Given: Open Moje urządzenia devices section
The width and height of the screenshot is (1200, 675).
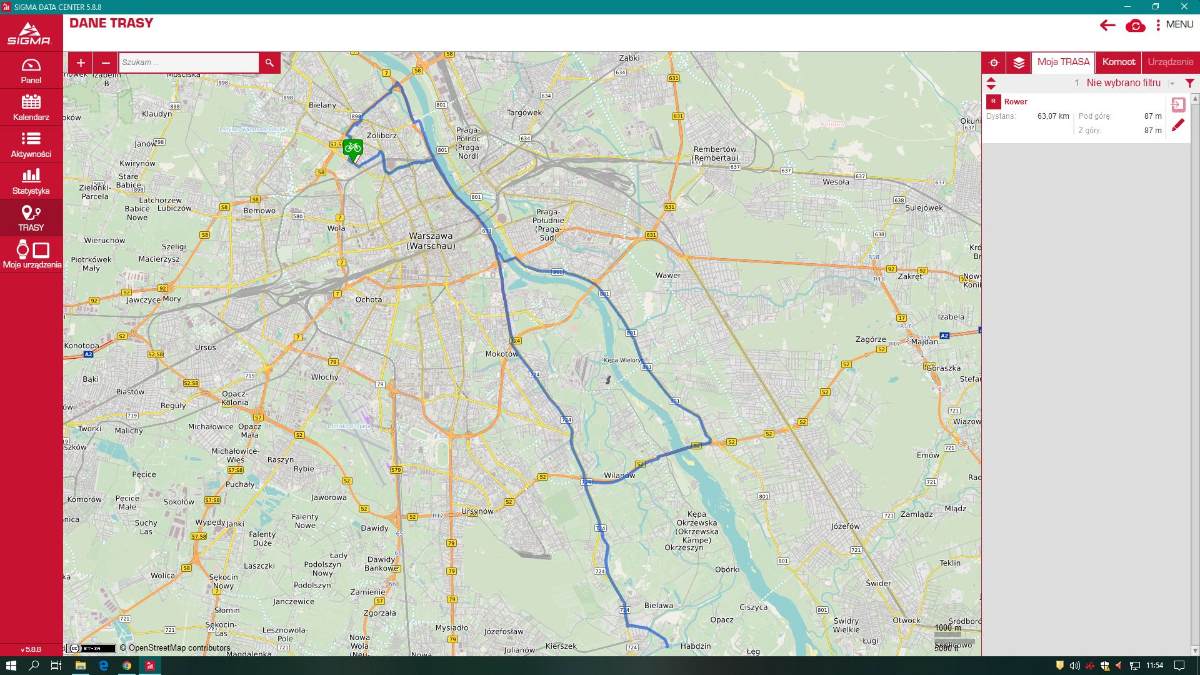Looking at the screenshot, I should tap(31, 255).
